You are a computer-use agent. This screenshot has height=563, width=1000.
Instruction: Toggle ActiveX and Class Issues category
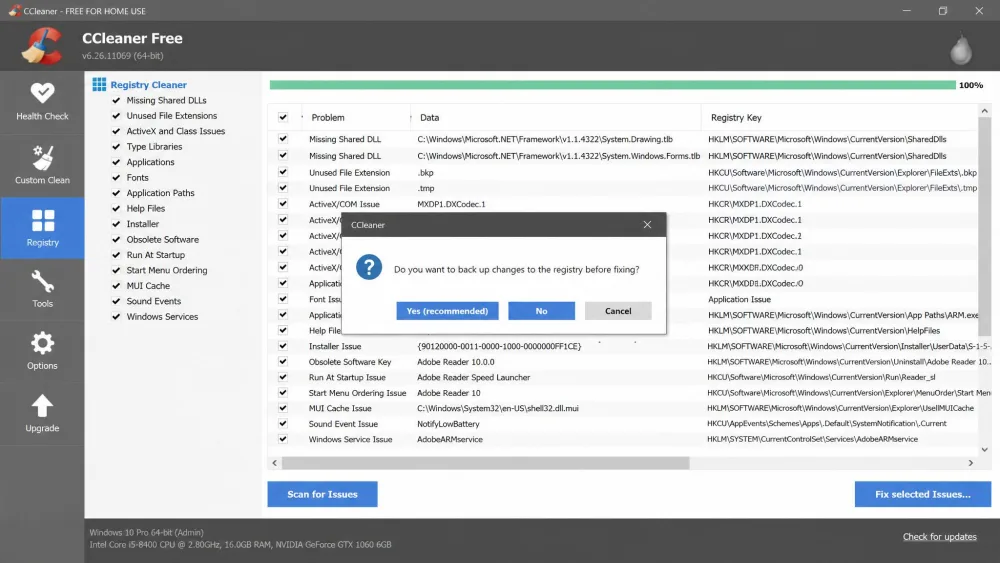pos(116,131)
